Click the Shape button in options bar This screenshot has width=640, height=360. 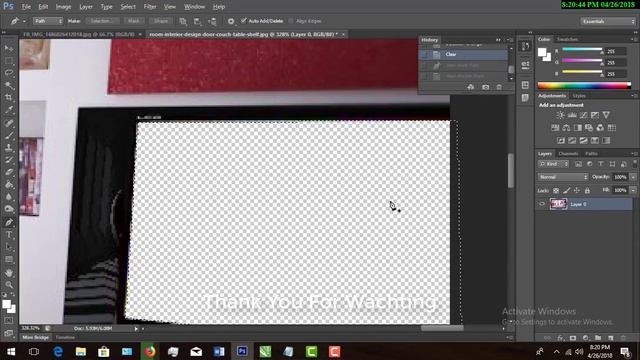tap(161, 21)
